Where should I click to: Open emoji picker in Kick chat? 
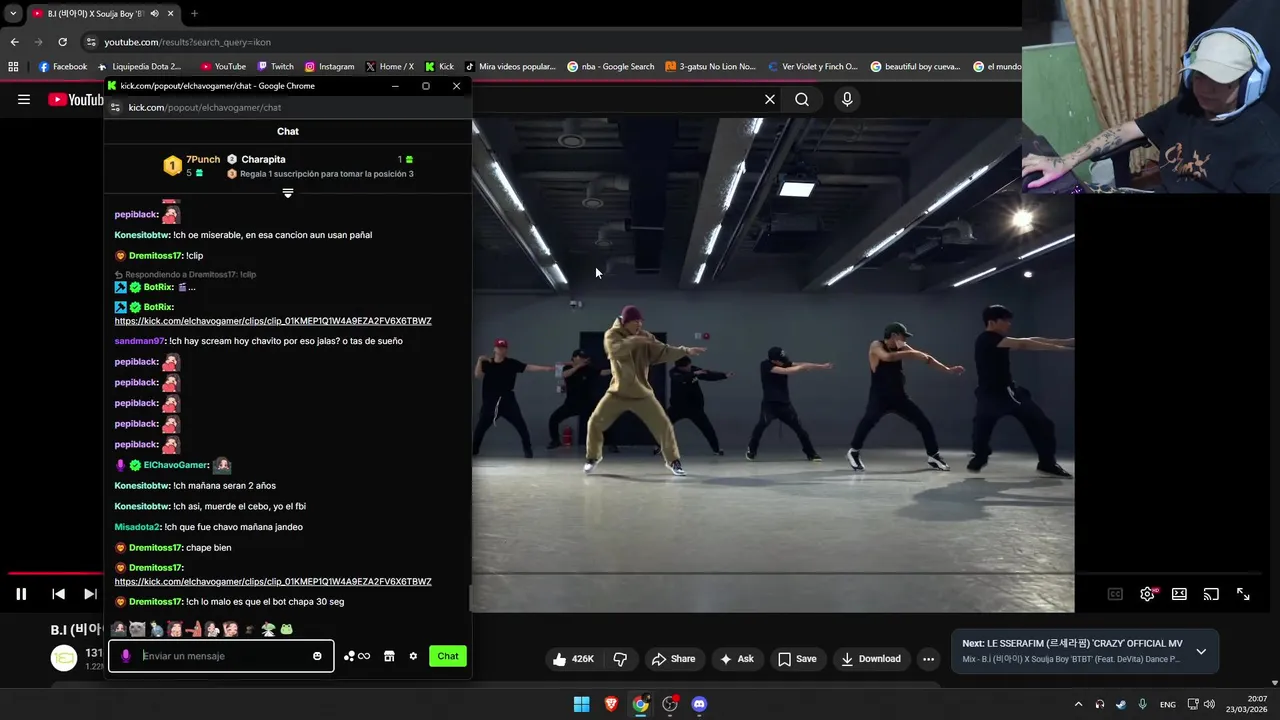(317, 656)
